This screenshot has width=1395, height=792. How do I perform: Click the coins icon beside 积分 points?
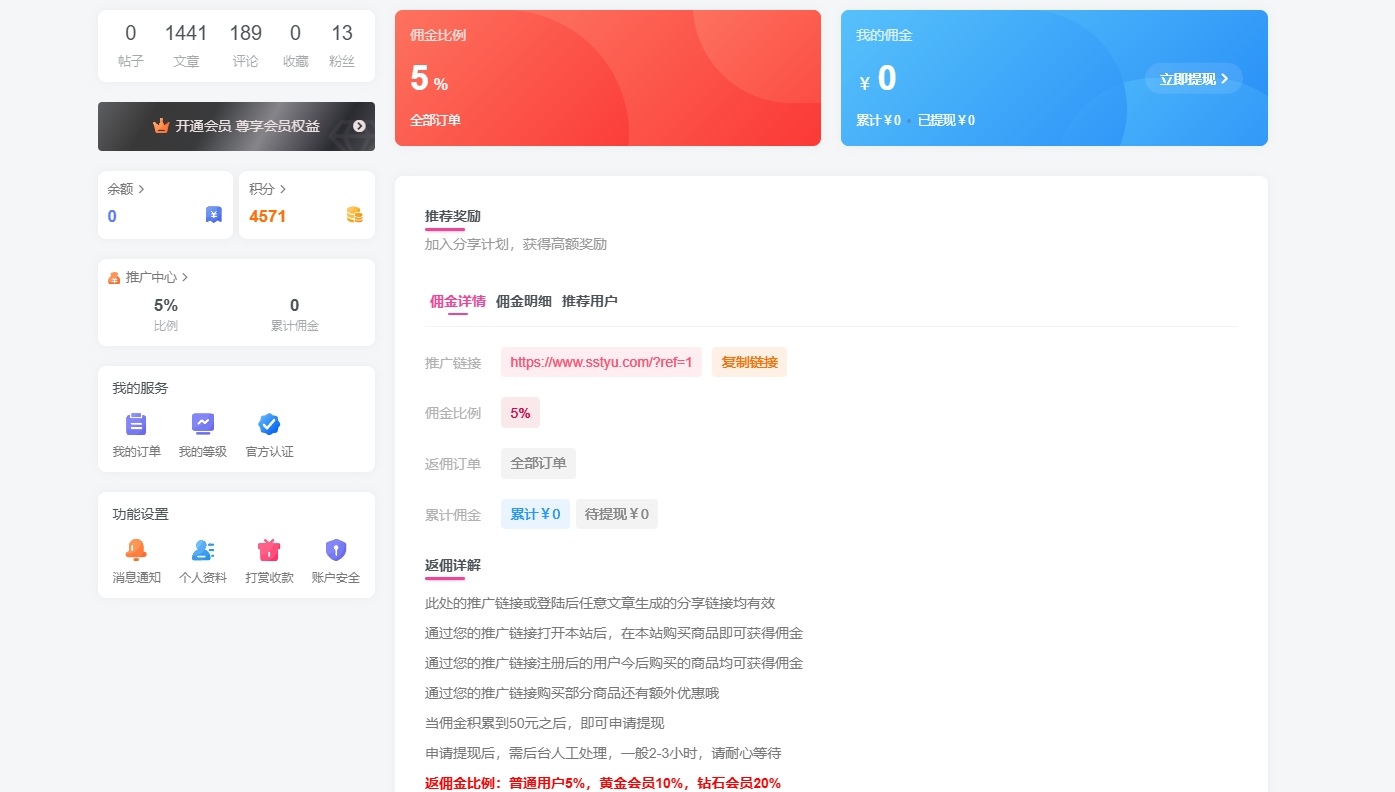354,214
